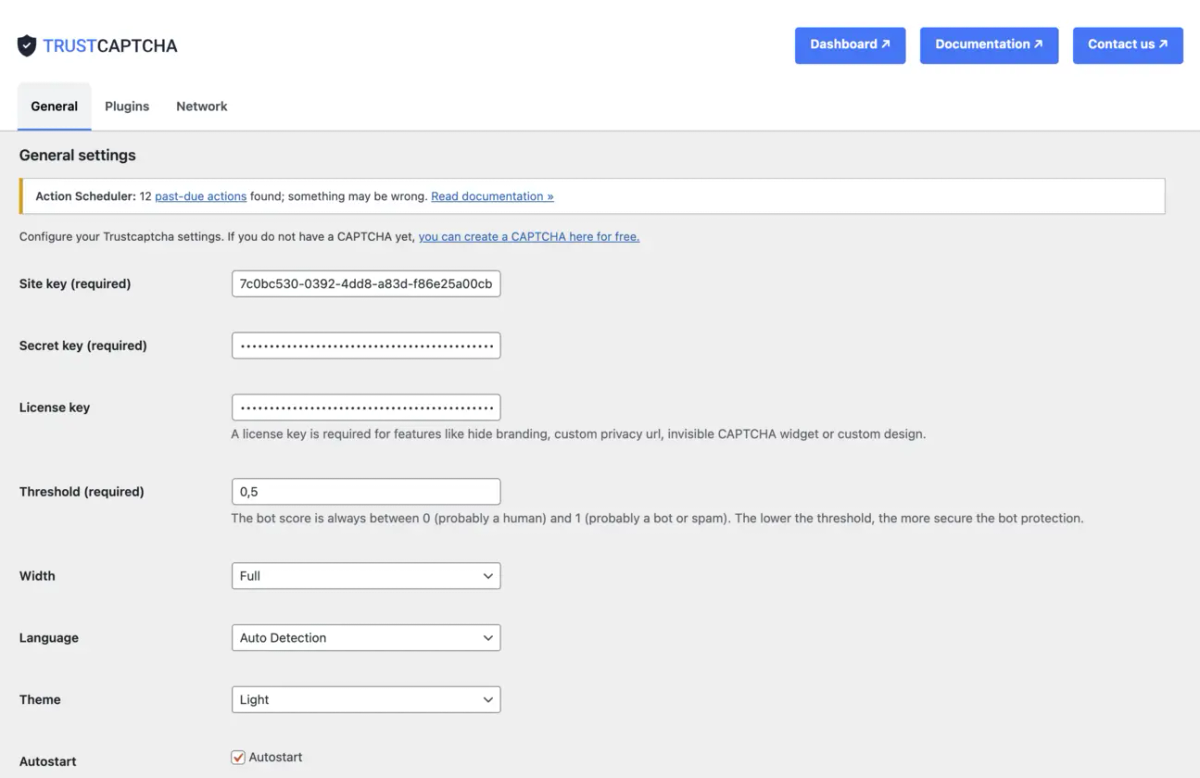Viewport: 1200px width, 778px height.
Task: Open the Theme dropdown showing Light
Action: pyautogui.click(x=365, y=699)
